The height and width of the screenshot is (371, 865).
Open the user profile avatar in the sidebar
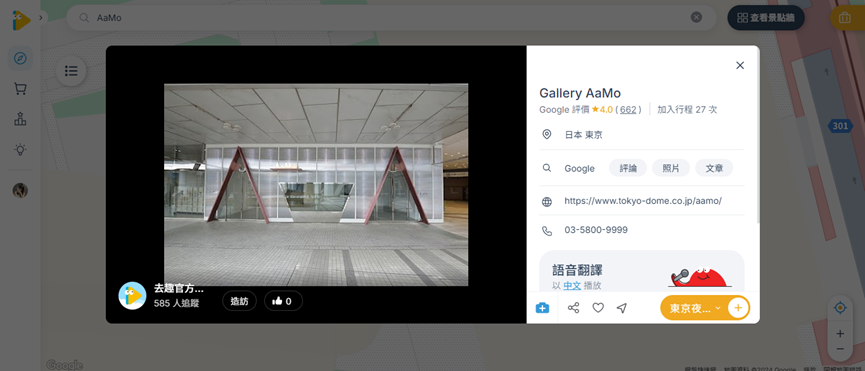pyautogui.click(x=20, y=191)
